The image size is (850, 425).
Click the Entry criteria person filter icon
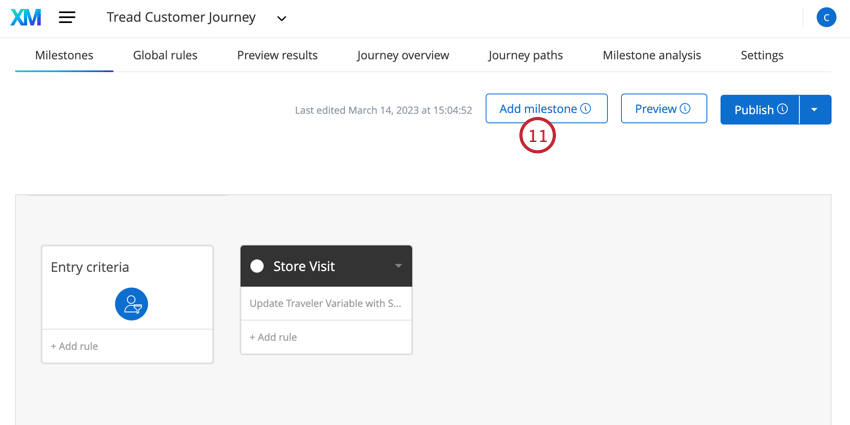tap(131, 304)
